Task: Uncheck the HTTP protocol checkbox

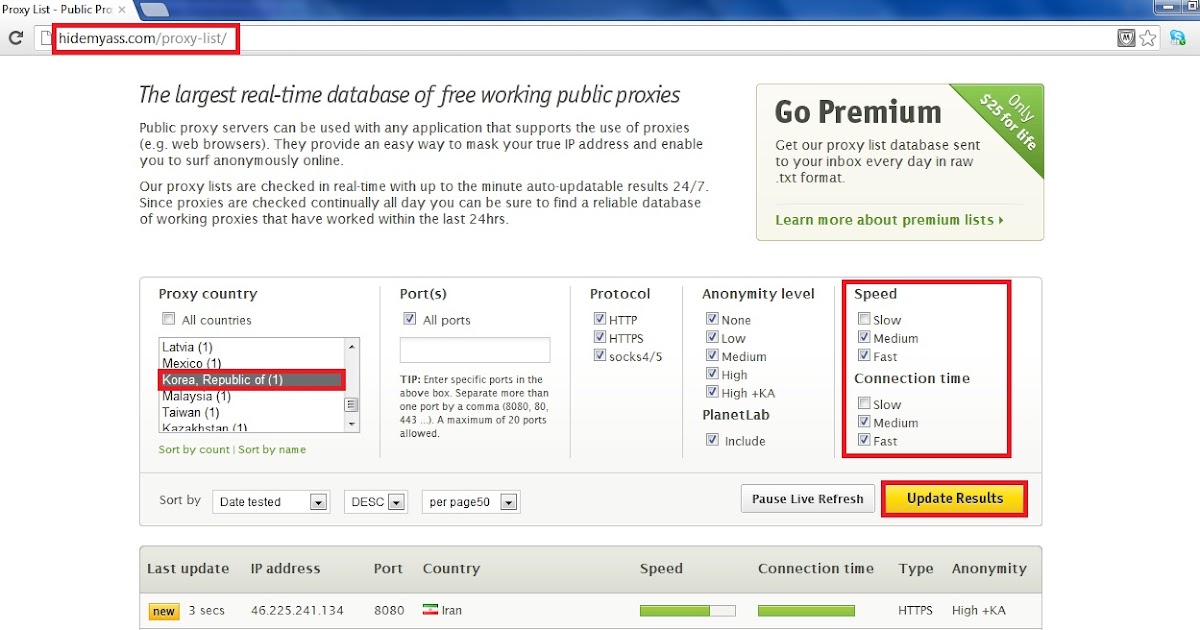Action: (x=600, y=319)
